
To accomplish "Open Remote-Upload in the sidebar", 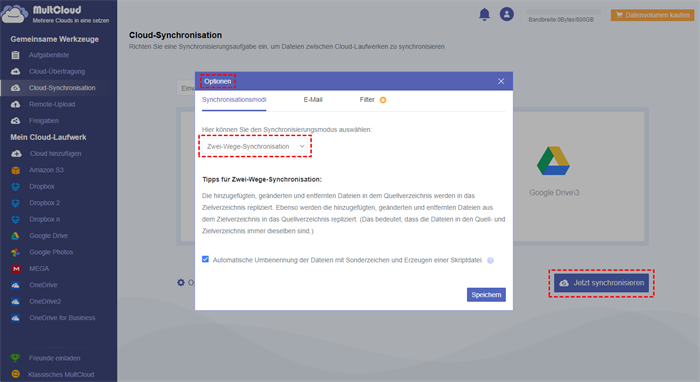I will 52,104.
